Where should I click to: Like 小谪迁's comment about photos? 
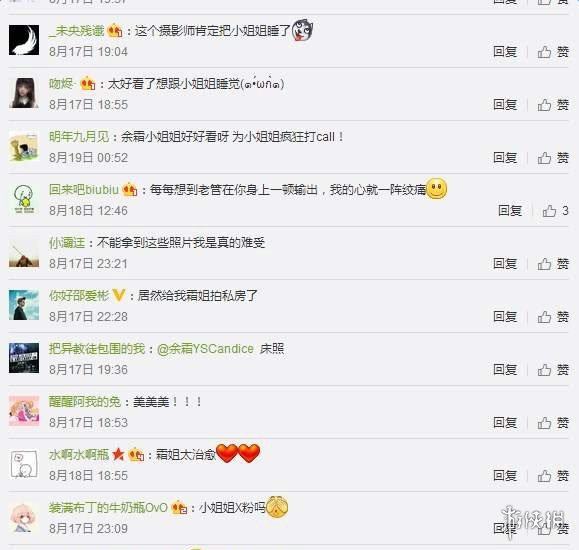(553, 264)
